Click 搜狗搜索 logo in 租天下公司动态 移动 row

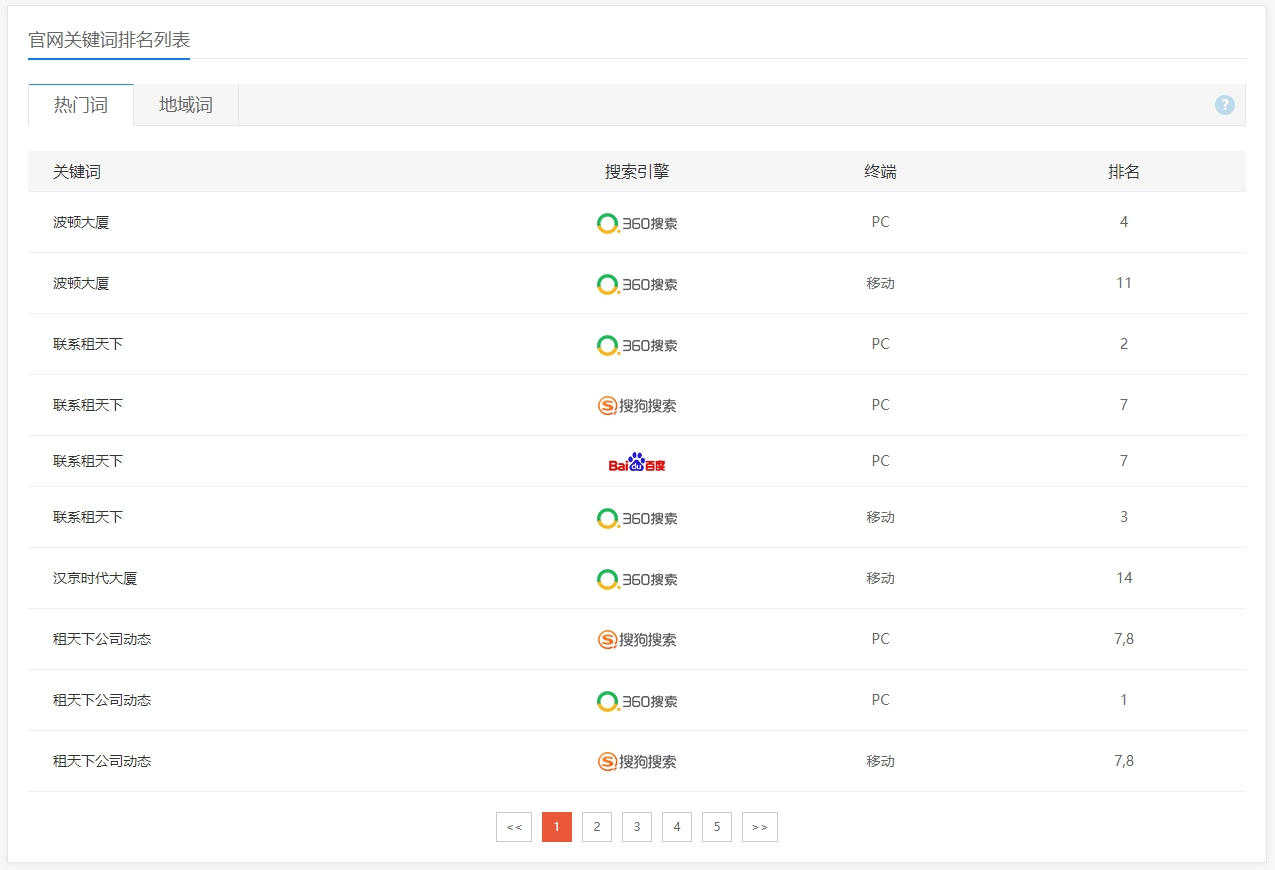click(637, 762)
